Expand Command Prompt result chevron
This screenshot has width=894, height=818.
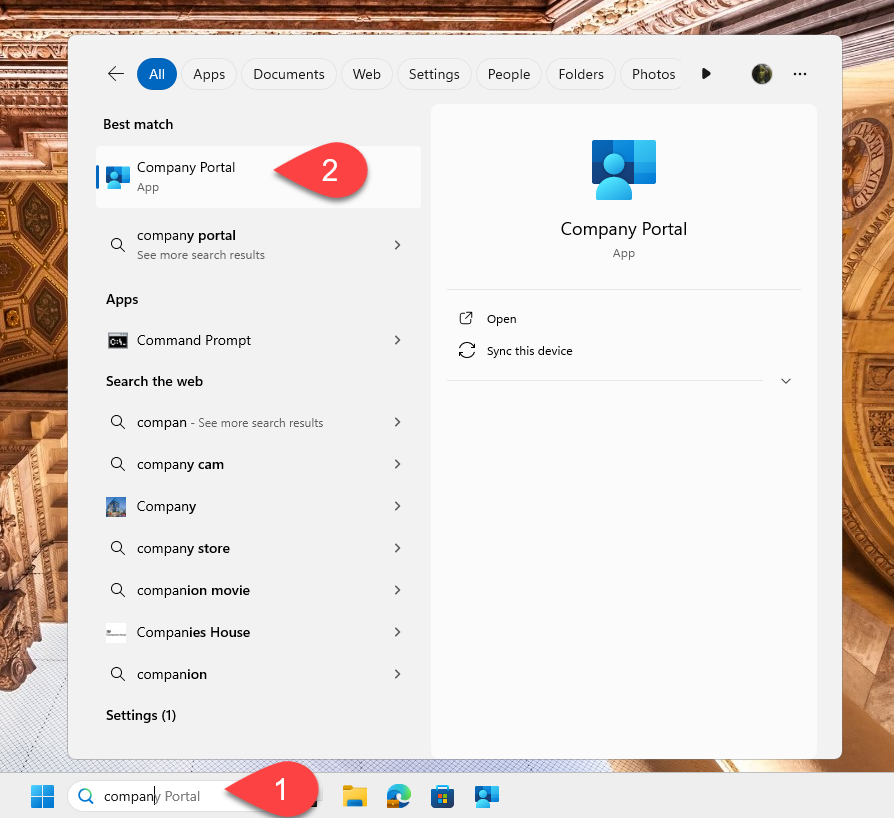pyautogui.click(x=397, y=340)
